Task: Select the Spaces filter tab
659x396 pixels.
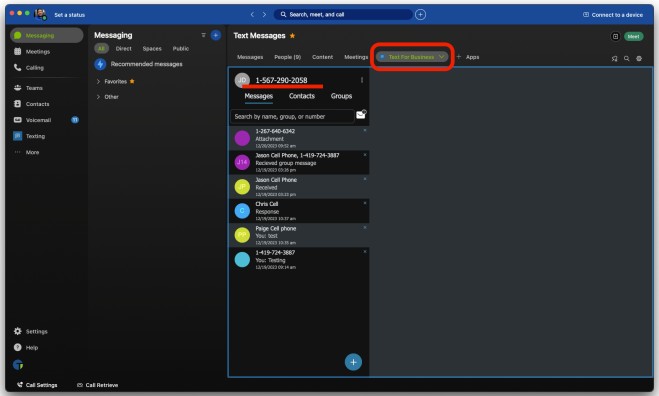Action: [x=152, y=48]
